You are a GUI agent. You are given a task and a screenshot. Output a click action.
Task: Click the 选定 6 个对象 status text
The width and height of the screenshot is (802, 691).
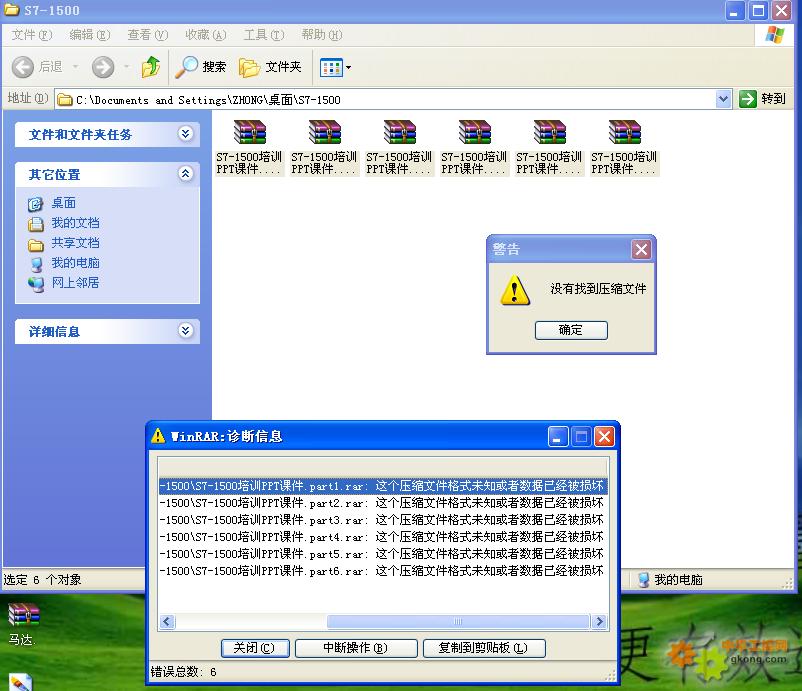pyautogui.click(x=42, y=579)
